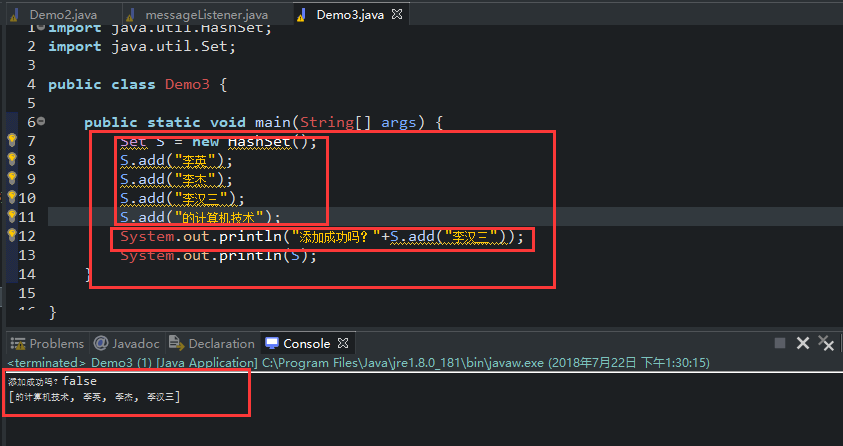Click Remove All Terminated Launches double-X icon
The width and height of the screenshot is (843, 446).
[826, 342]
